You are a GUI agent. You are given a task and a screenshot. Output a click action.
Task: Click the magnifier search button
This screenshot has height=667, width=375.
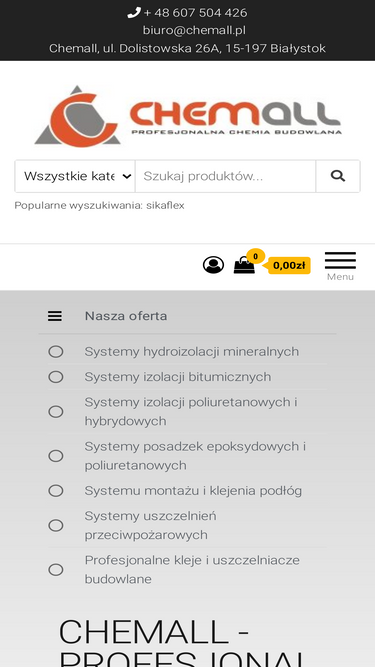click(x=338, y=176)
